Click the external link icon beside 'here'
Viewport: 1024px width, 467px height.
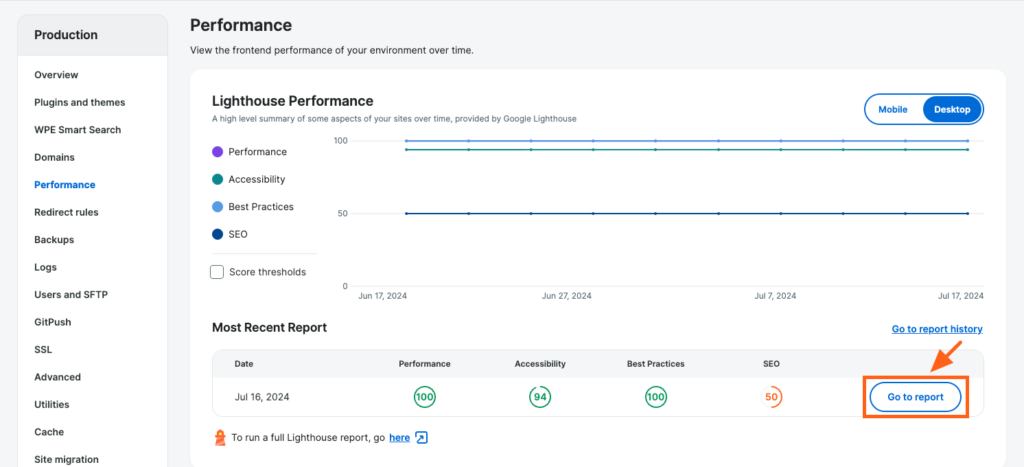click(x=422, y=437)
